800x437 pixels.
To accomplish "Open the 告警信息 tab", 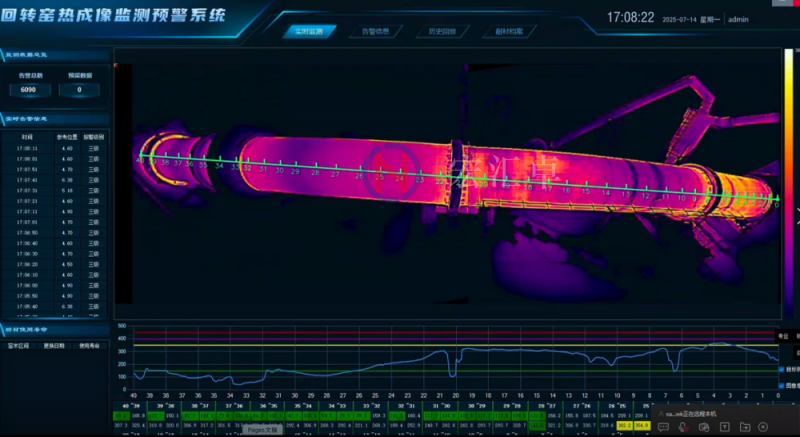I will 376,31.
